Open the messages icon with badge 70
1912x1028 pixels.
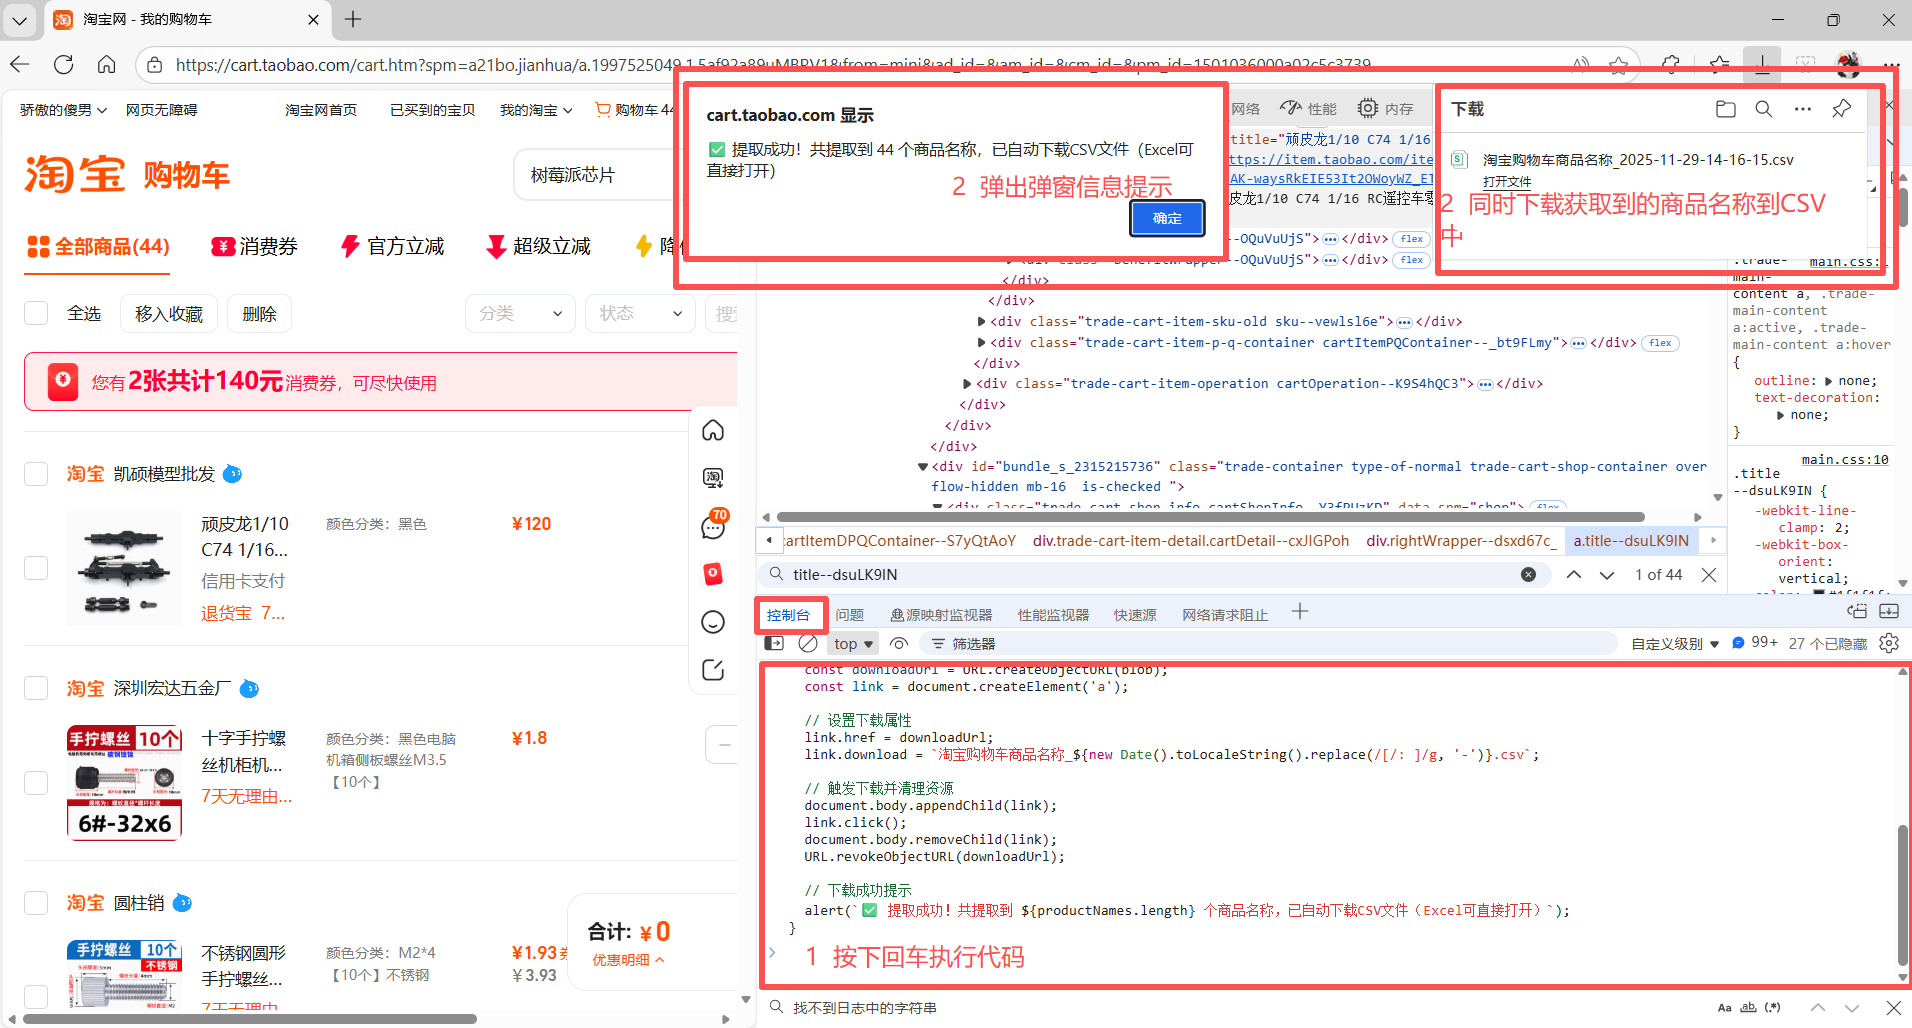click(x=713, y=526)
